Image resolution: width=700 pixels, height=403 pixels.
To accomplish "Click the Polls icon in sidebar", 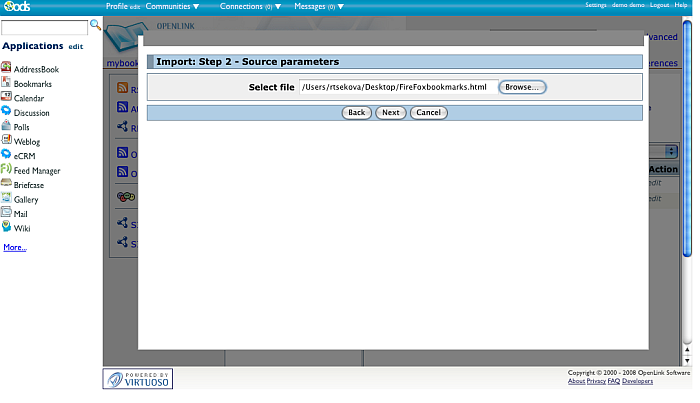I will tap(7, 127).
